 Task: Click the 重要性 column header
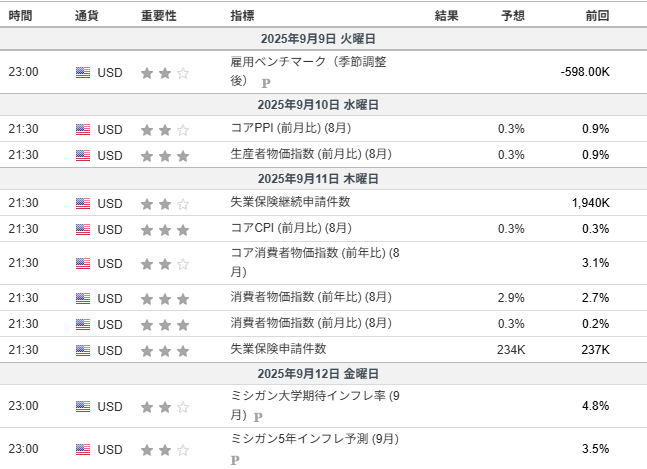pyautogui.click(x=159, y=16)
